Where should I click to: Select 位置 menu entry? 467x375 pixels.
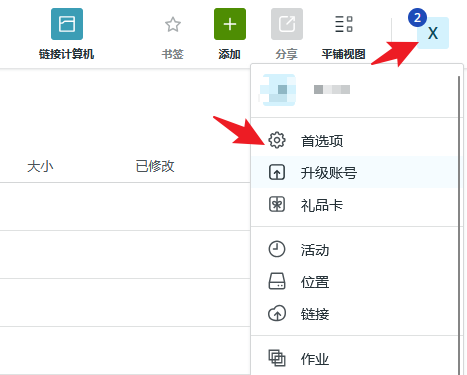tap(355, 281)
